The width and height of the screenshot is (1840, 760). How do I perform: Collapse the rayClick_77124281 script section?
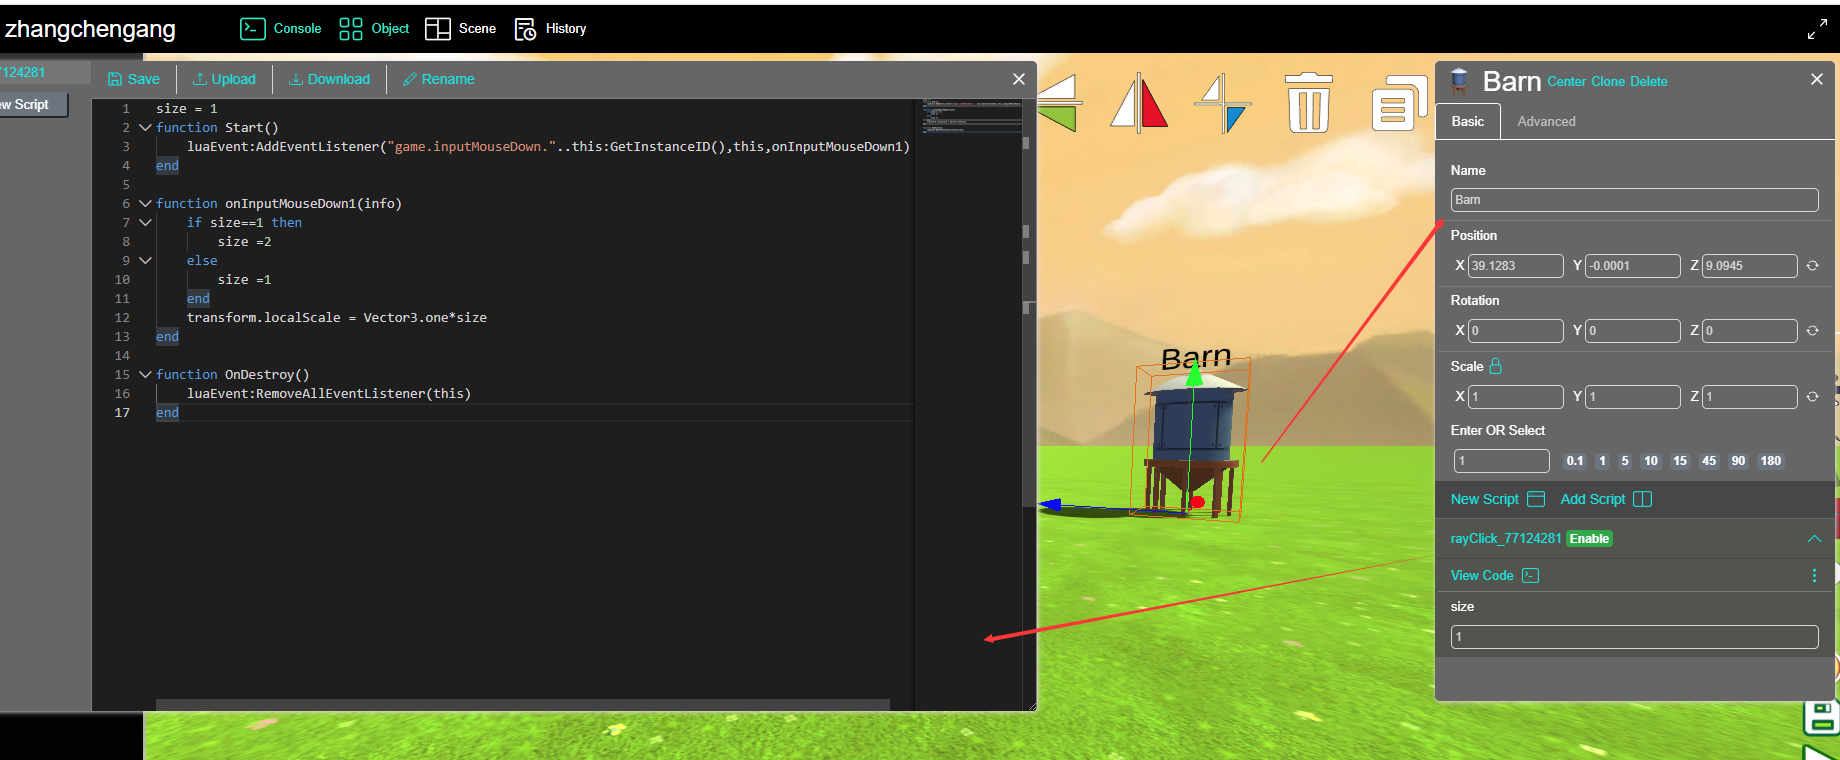(x=1814, y=539)
